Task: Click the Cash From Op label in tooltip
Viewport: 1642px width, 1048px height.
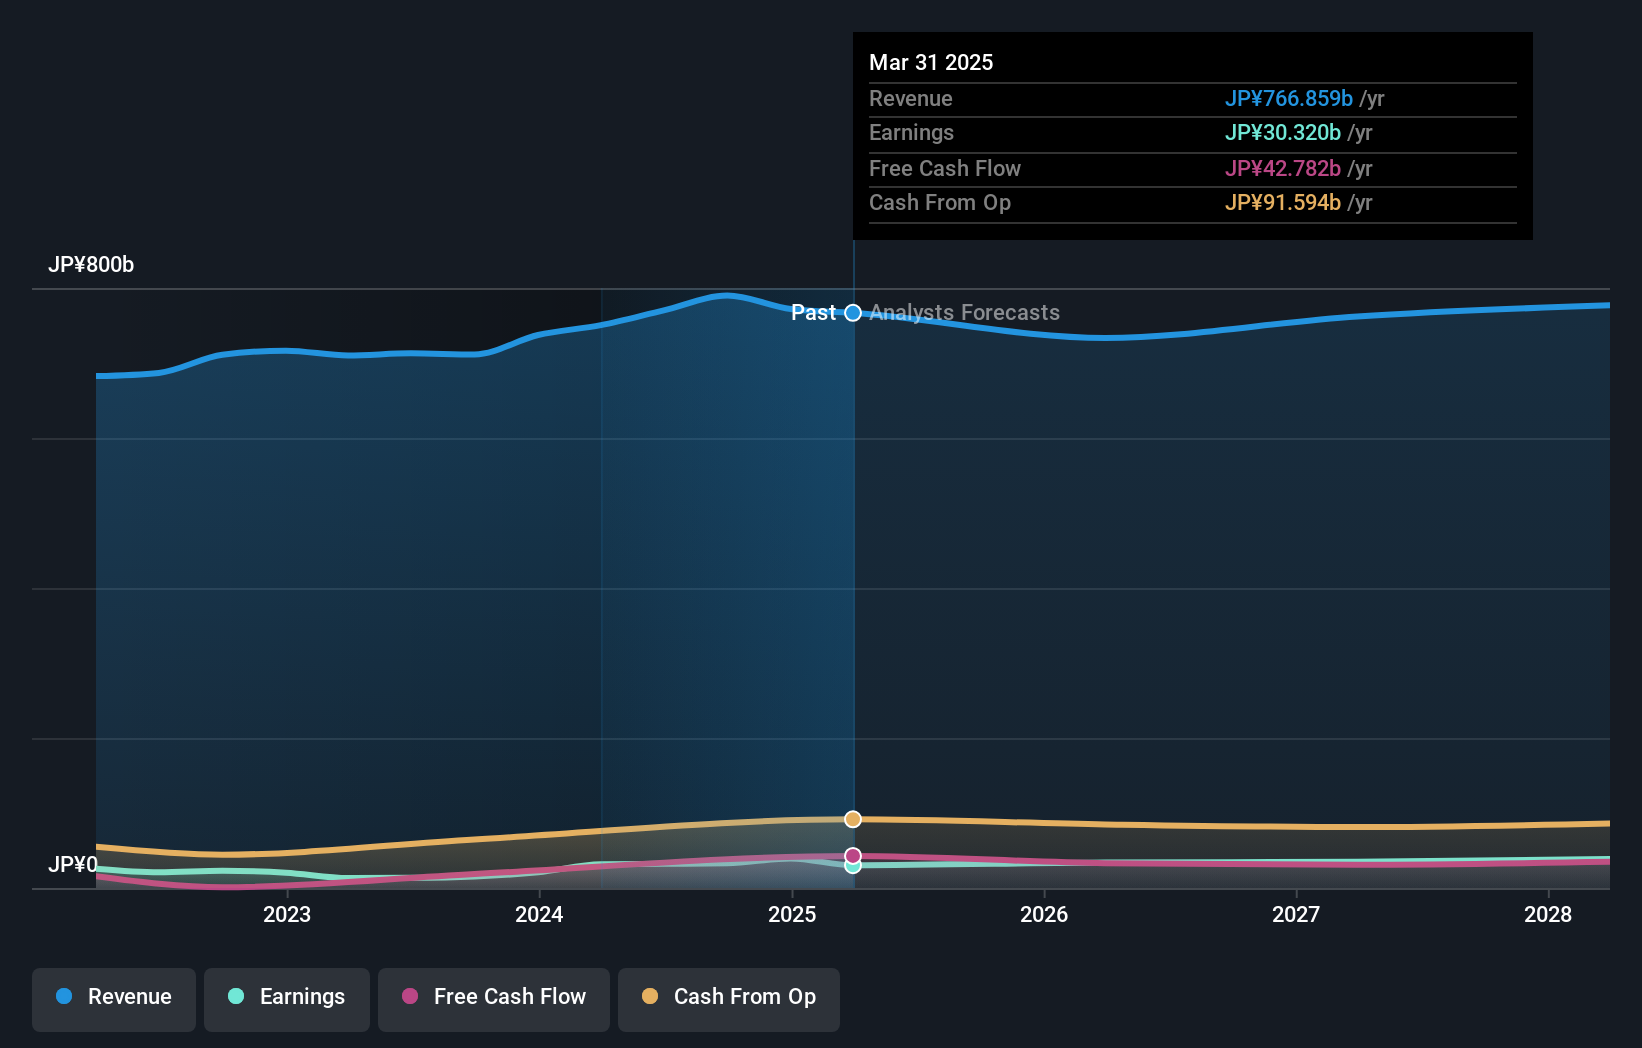Action: click(940, 203)
